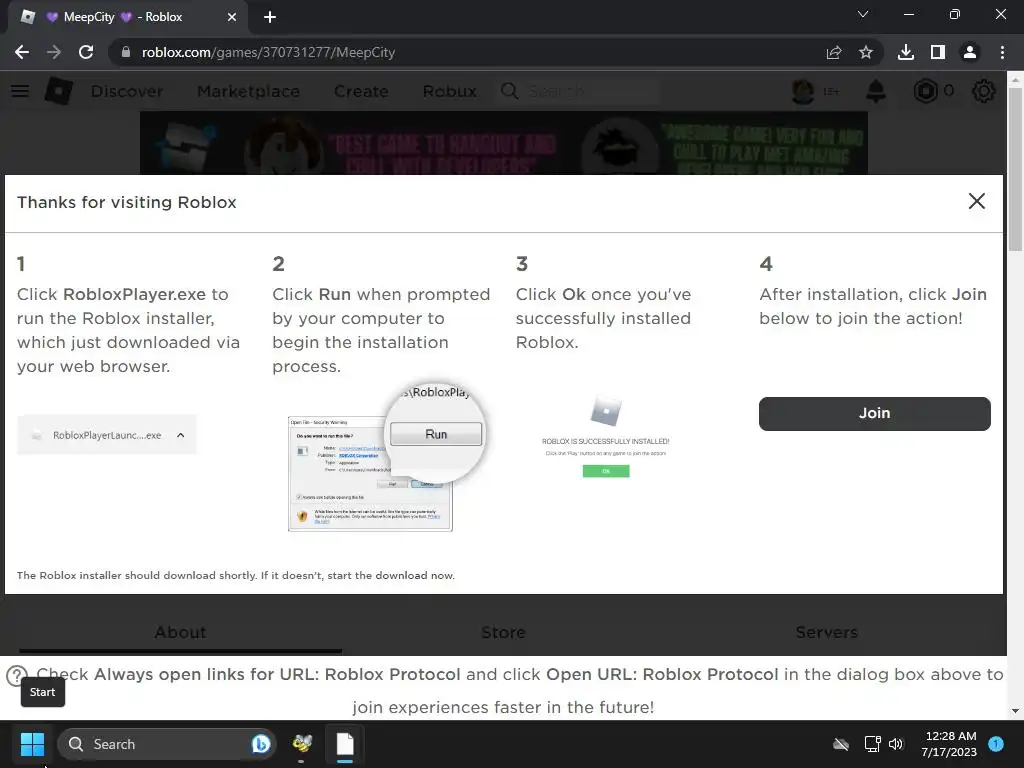The height and width of the screenshot is (768, 1024).
Task: Switch to the About tab
Action: tap(180, 632)
